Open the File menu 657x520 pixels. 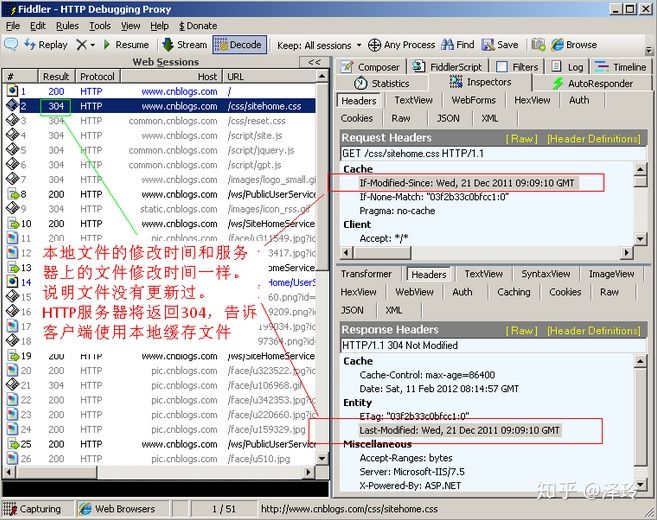tap(13, 26)
